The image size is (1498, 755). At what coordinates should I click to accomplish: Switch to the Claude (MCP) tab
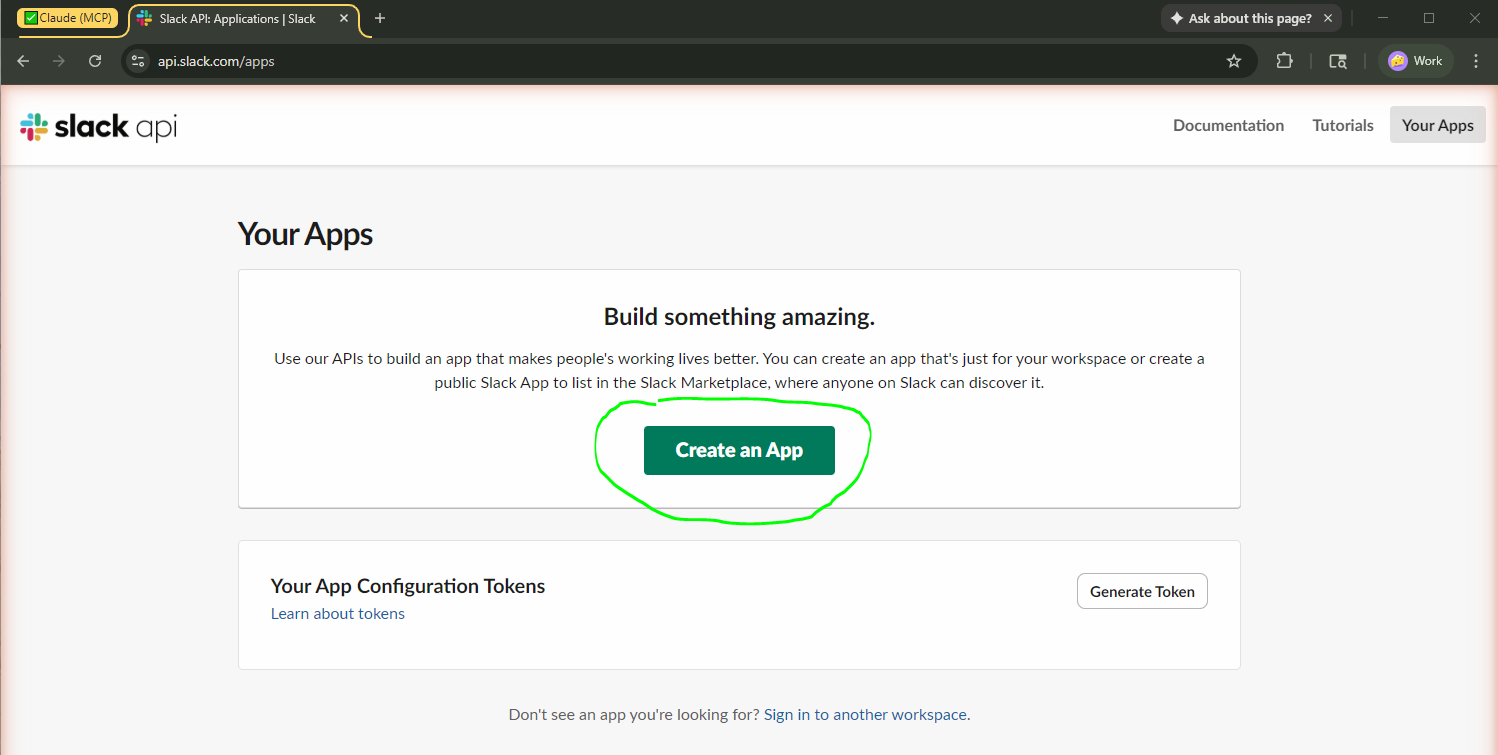tap(68, 17)
